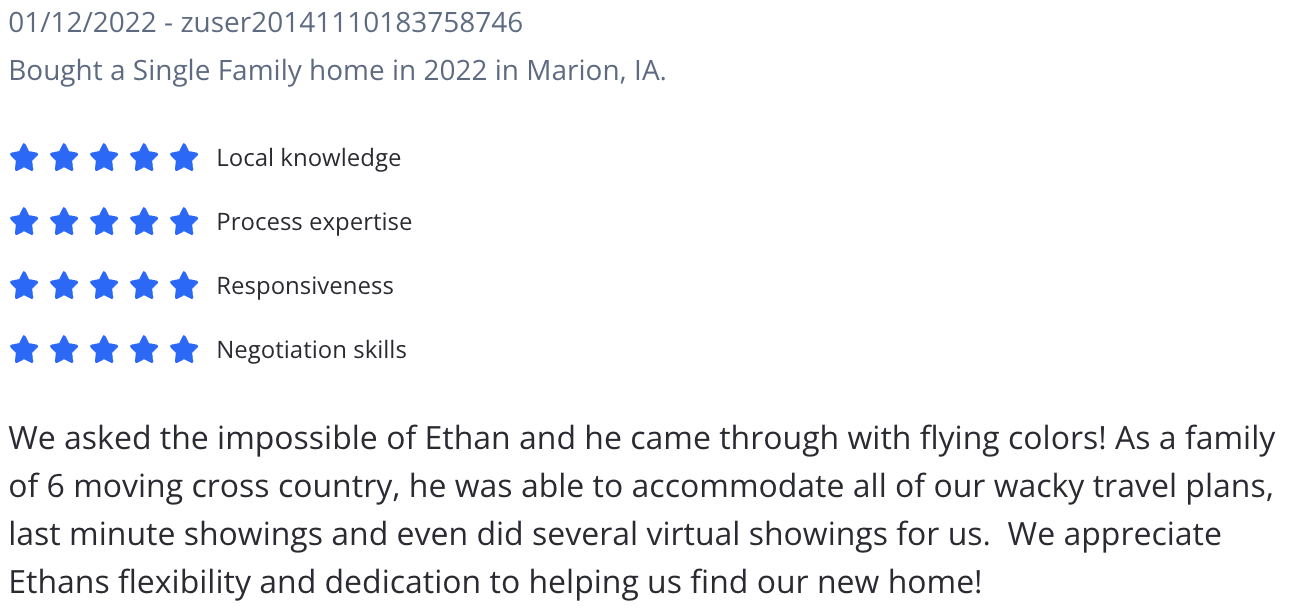Click the review date 01/12/2022

click(81, 22)
